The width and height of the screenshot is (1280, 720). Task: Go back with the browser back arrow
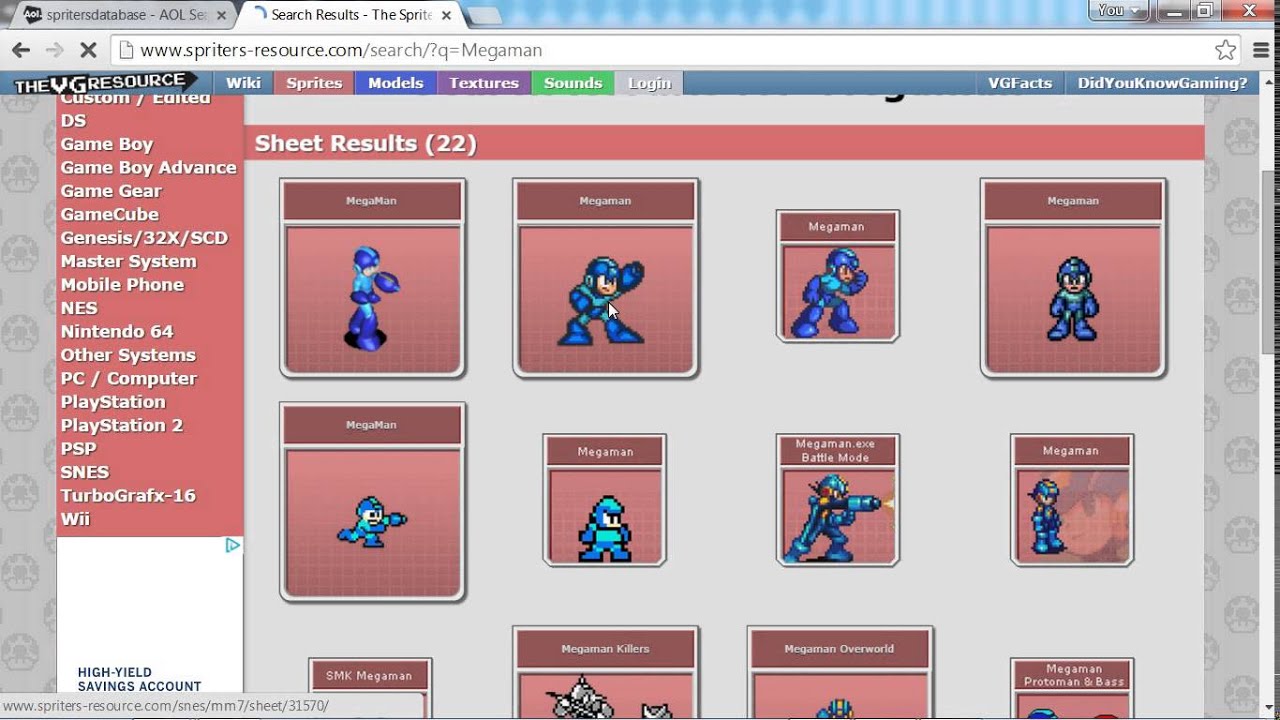pyautogui.click(x=21, y=50)
